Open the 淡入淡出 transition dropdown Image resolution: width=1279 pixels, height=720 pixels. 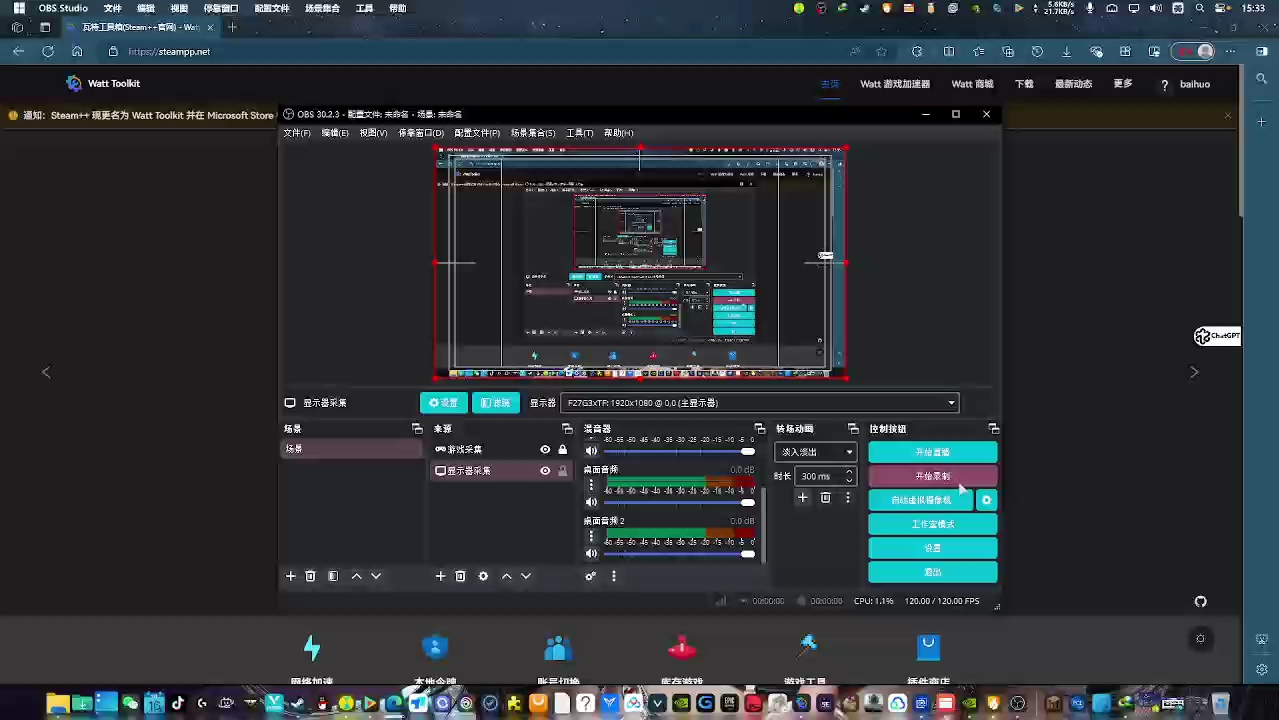tap(815, 452)
